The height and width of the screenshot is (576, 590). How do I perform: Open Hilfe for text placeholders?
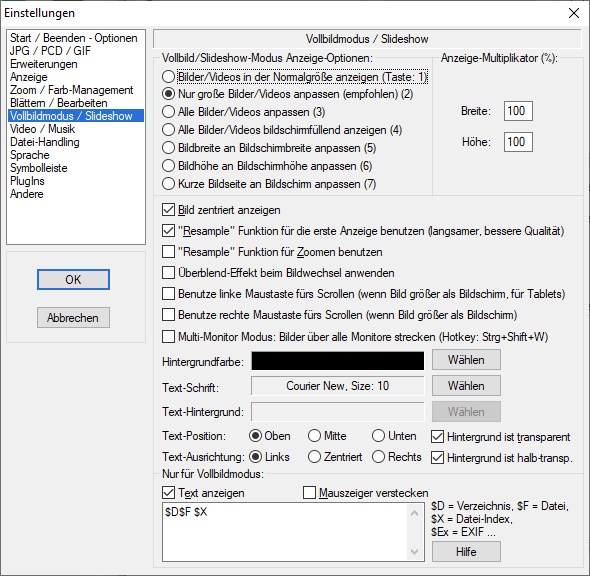pyautogui.click(x=466, y=552)
